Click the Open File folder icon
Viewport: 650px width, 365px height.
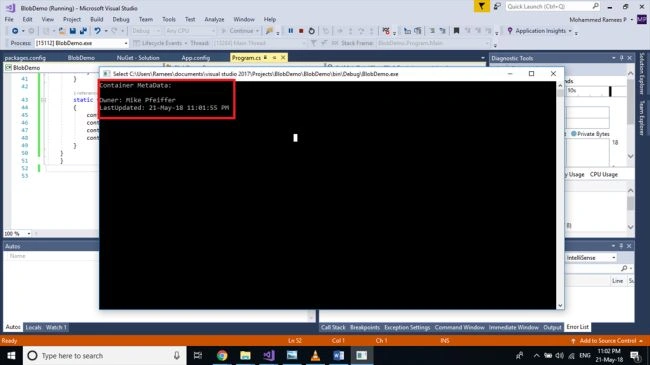62,31
